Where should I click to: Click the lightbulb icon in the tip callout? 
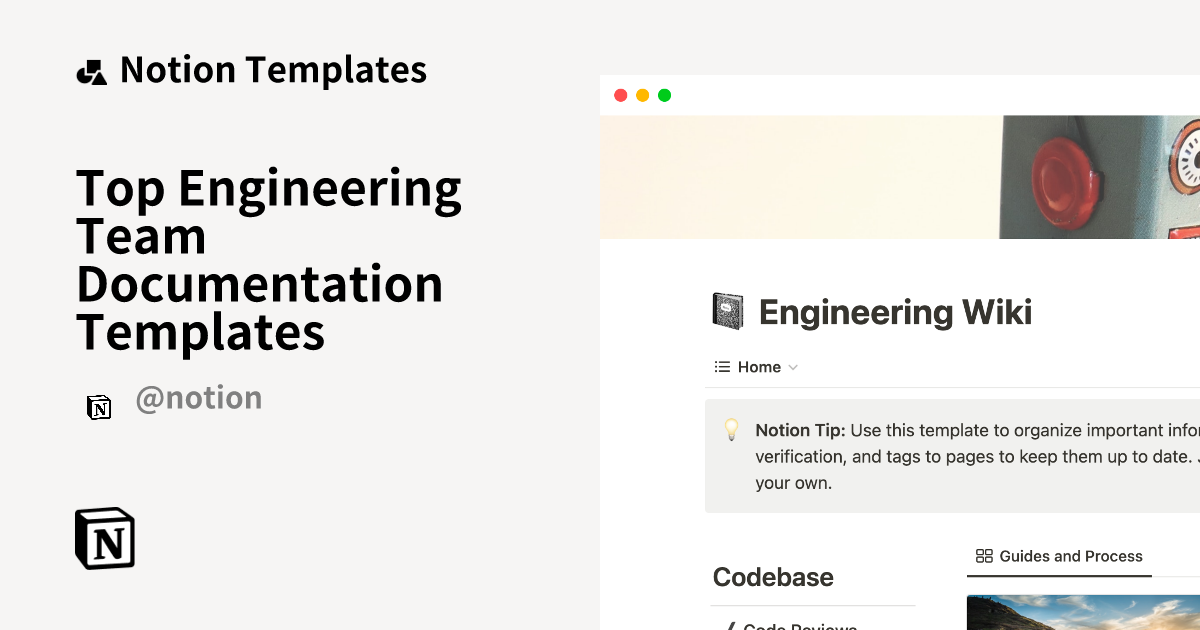click(731, 430)
